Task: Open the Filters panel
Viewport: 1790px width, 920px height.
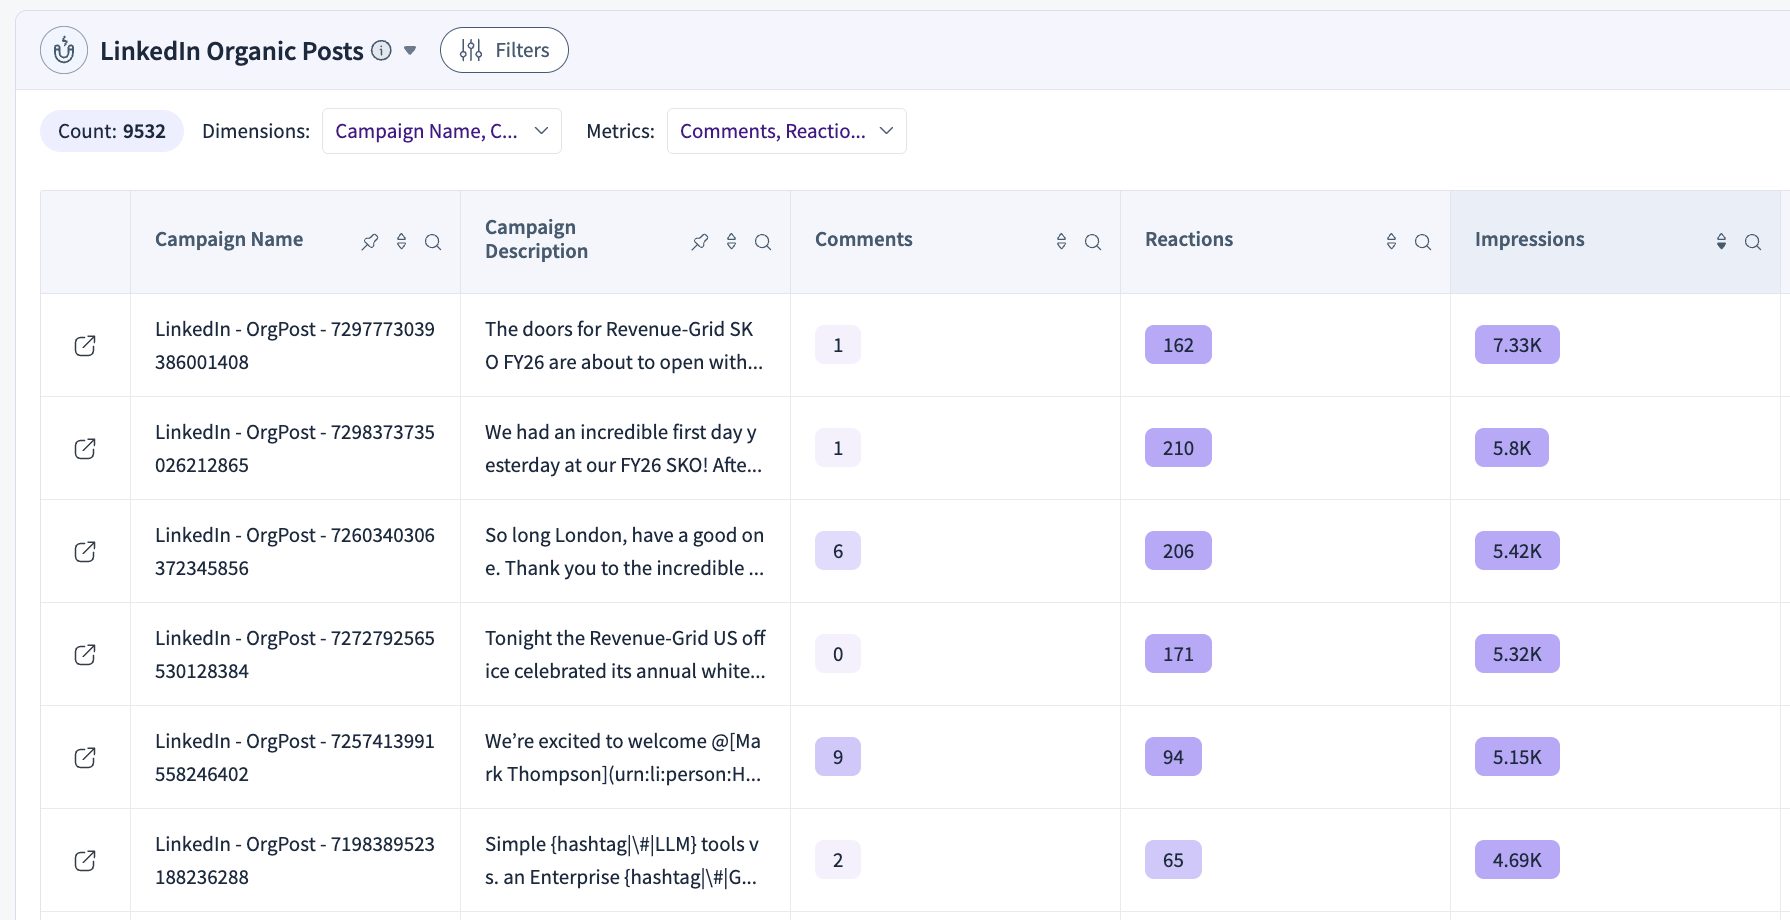Action: click(504, 50)
